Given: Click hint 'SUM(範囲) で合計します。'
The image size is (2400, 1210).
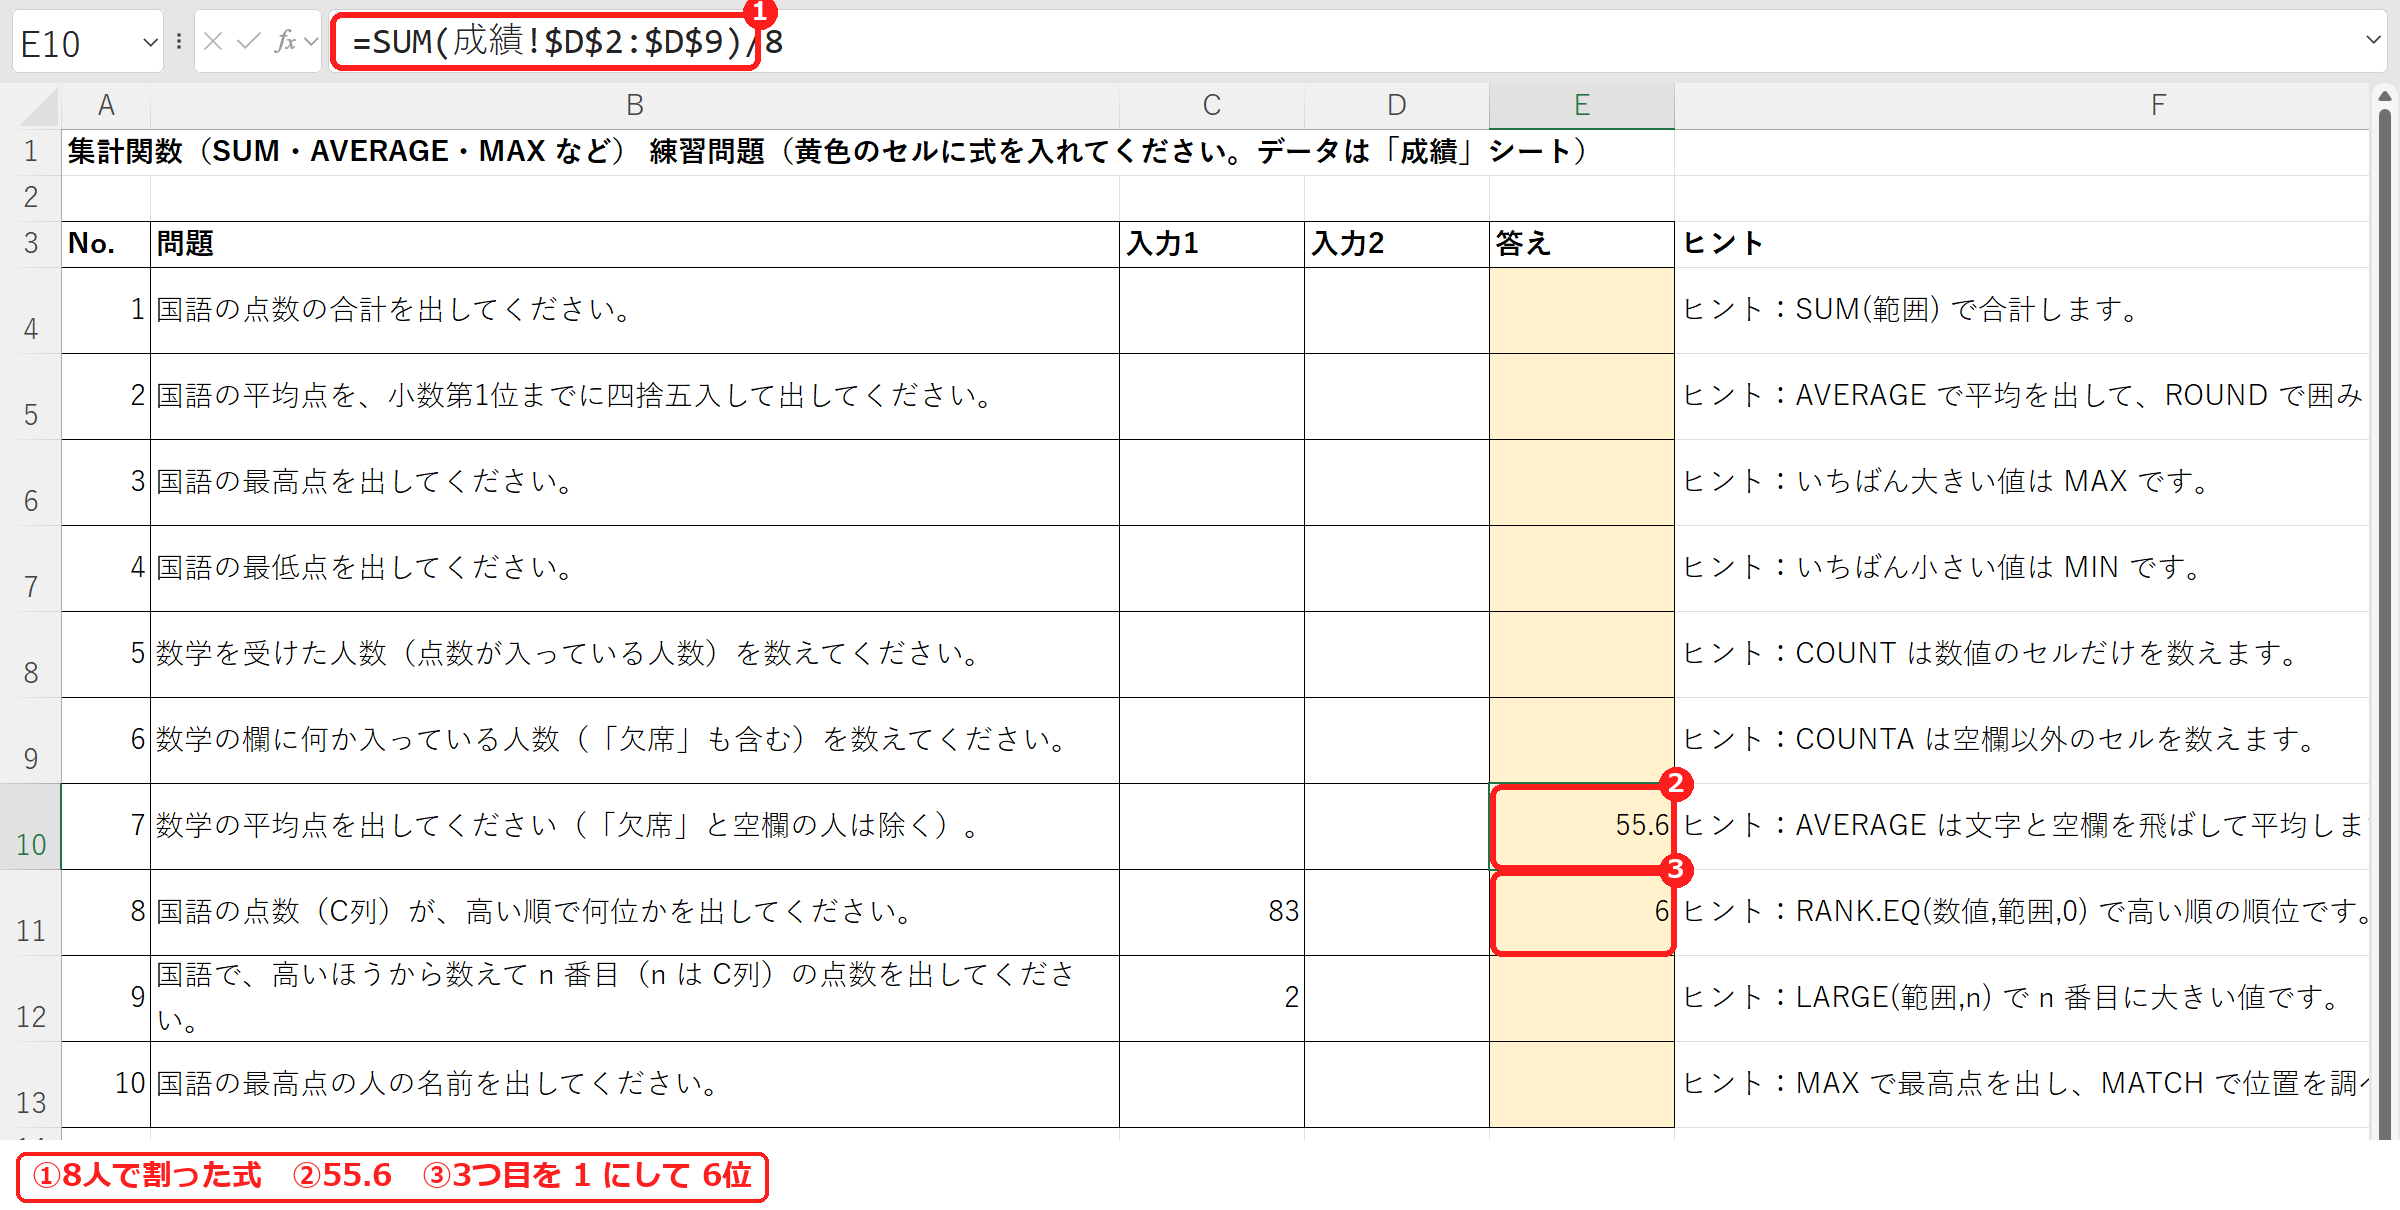Looking at the screenshot, I should pyautogui.click(x=2022, y=310).
